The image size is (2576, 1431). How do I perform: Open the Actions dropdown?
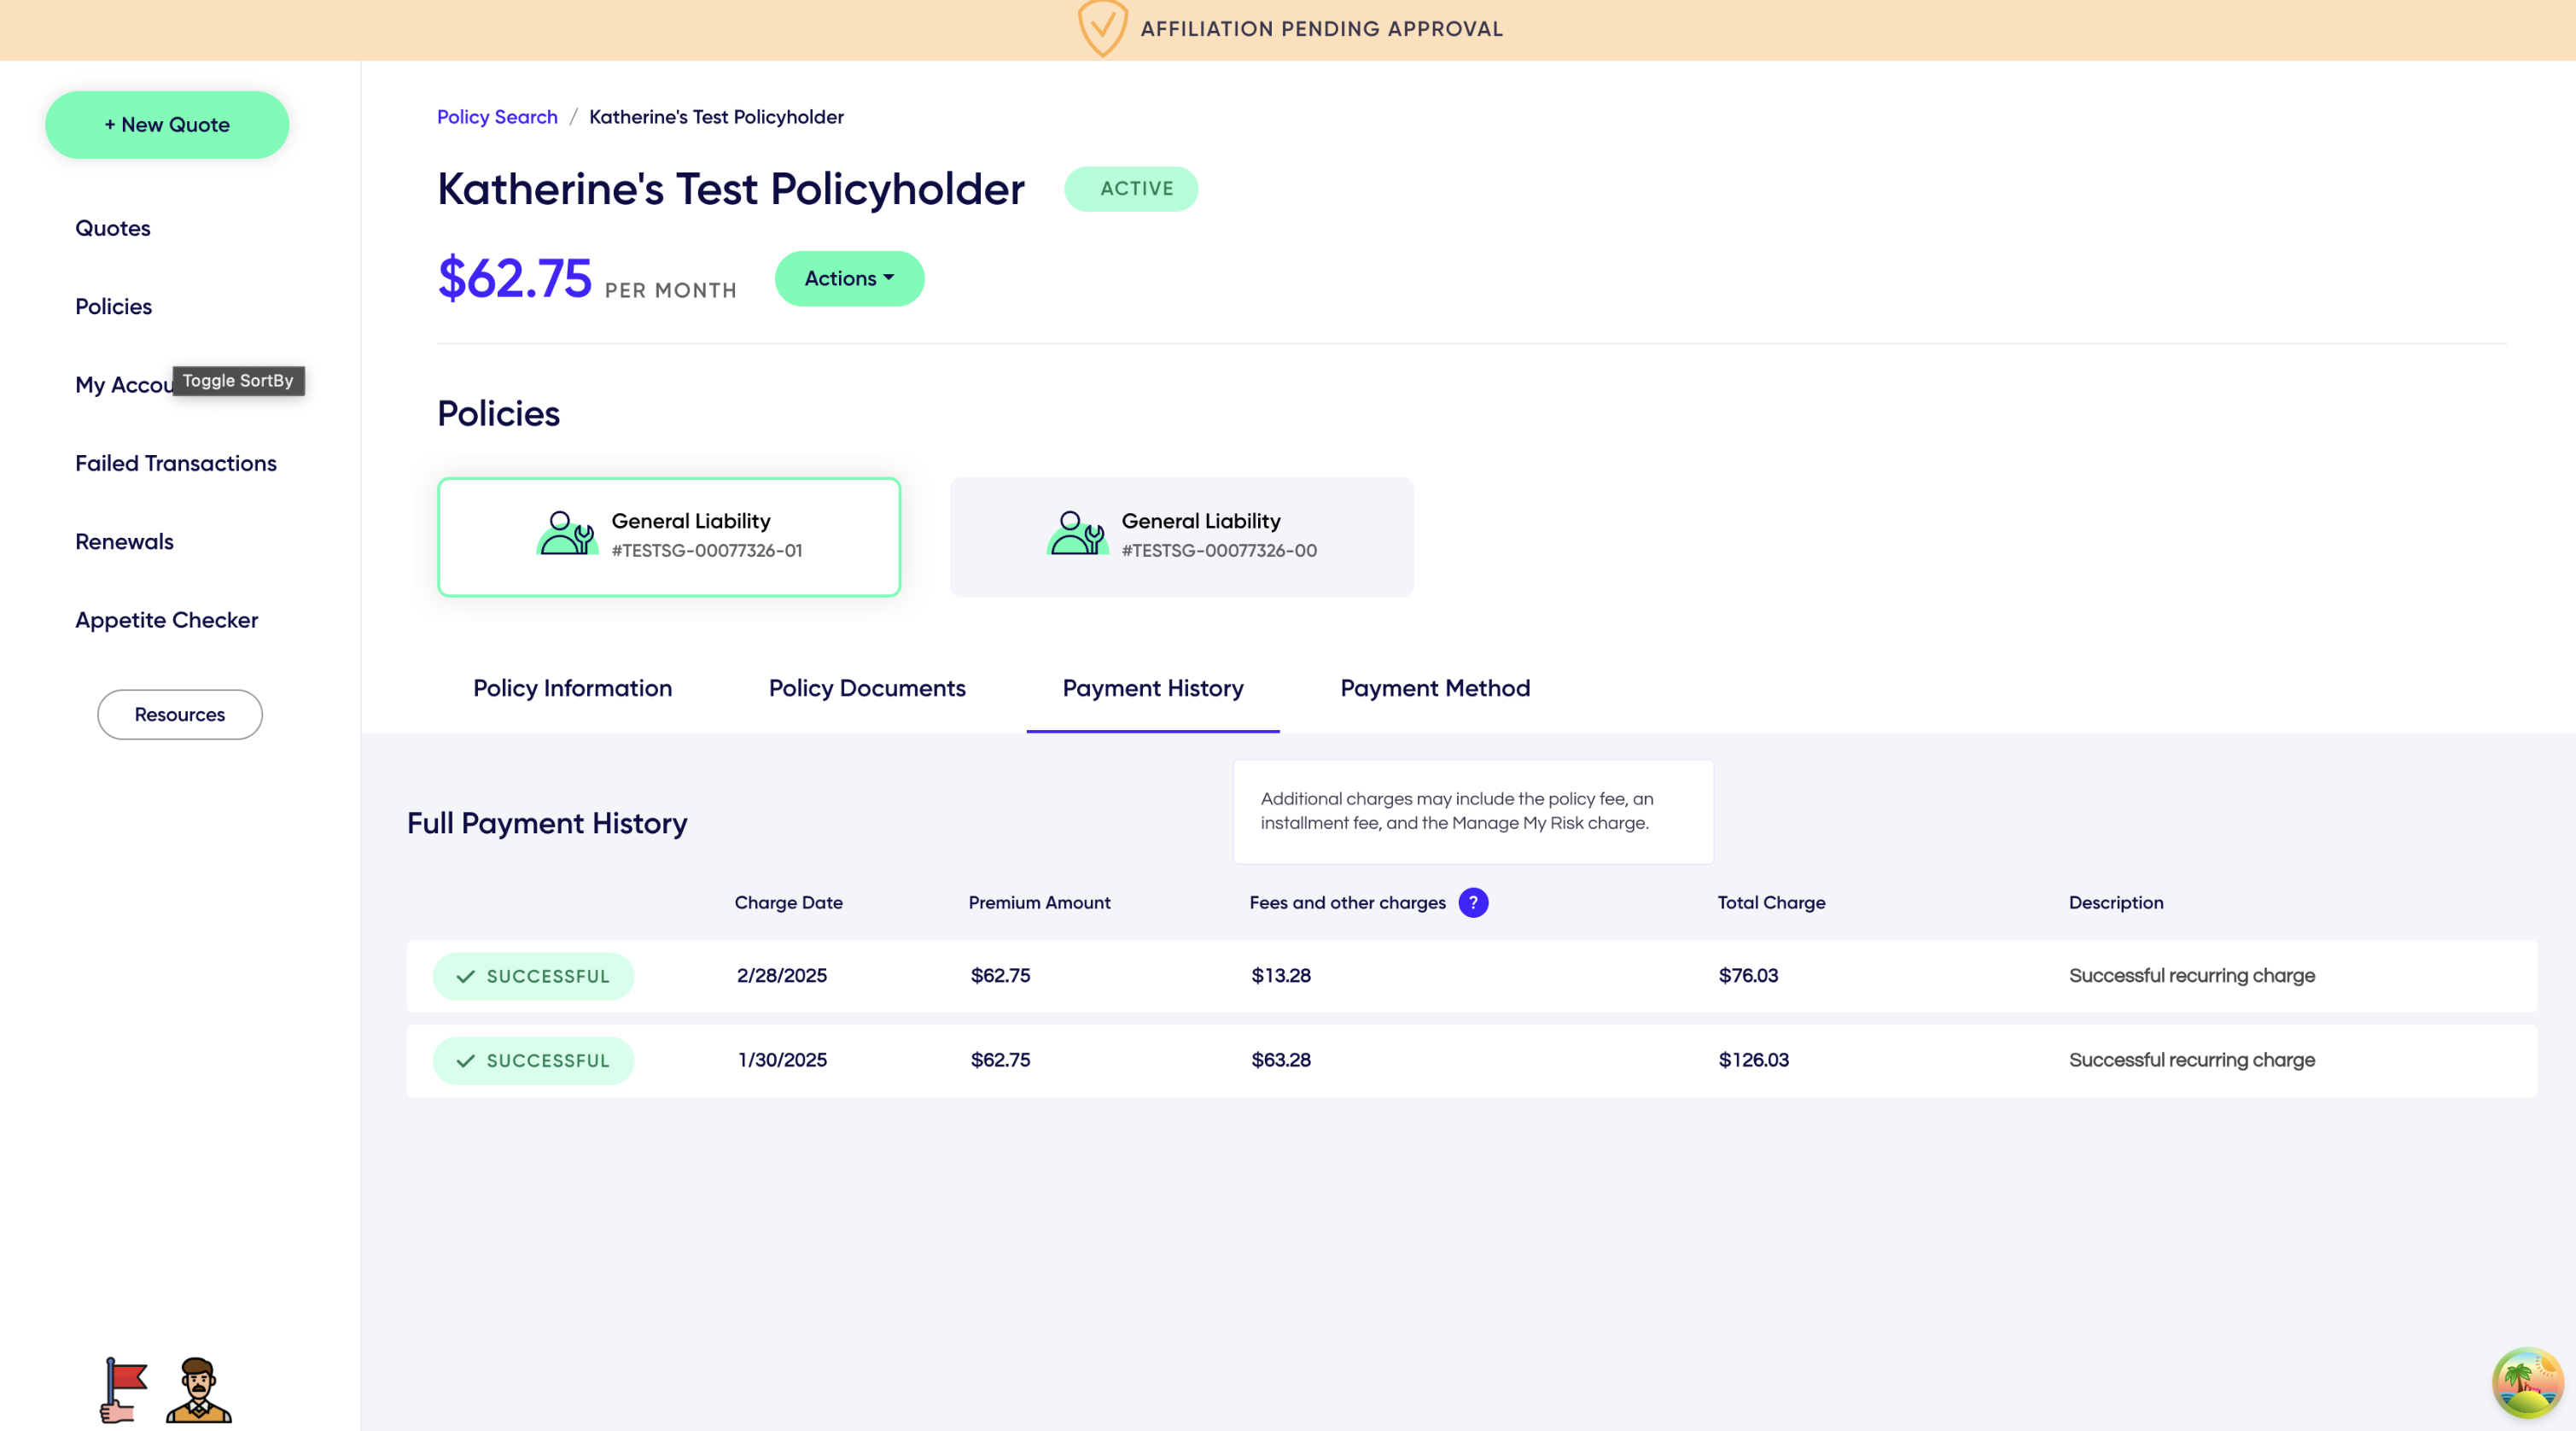point(849,278)
